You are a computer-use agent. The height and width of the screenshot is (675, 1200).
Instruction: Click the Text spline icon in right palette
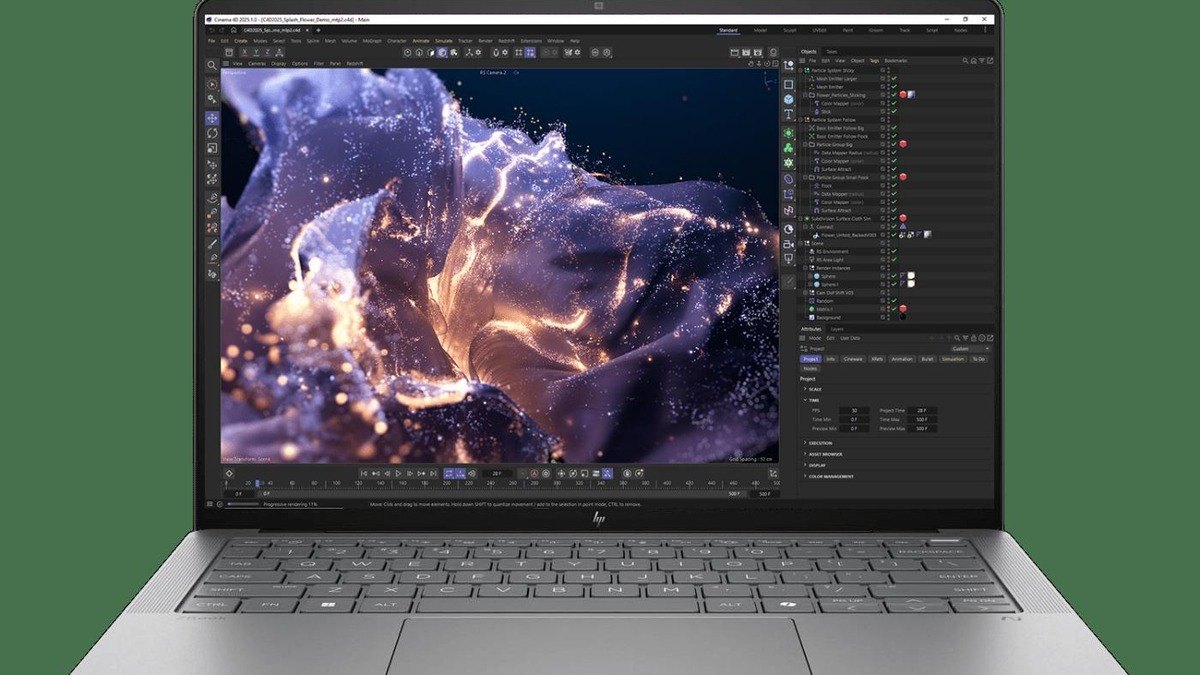pos(789,114)
